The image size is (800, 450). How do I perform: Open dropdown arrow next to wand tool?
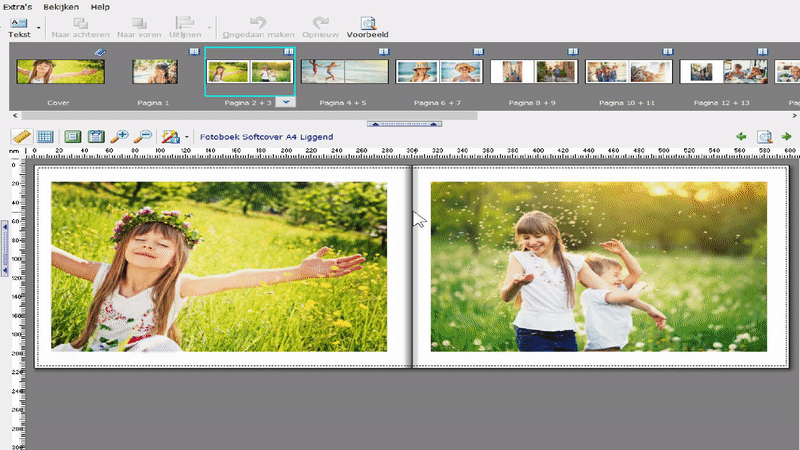coord(187,138)
